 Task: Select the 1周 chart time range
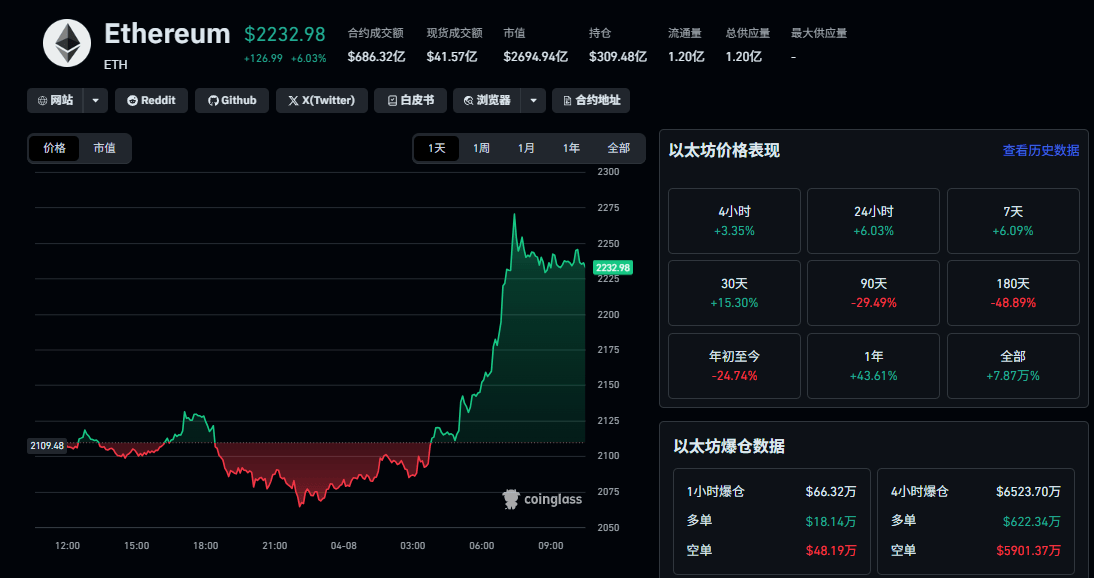pyautogui.click(x=481, y=148)
